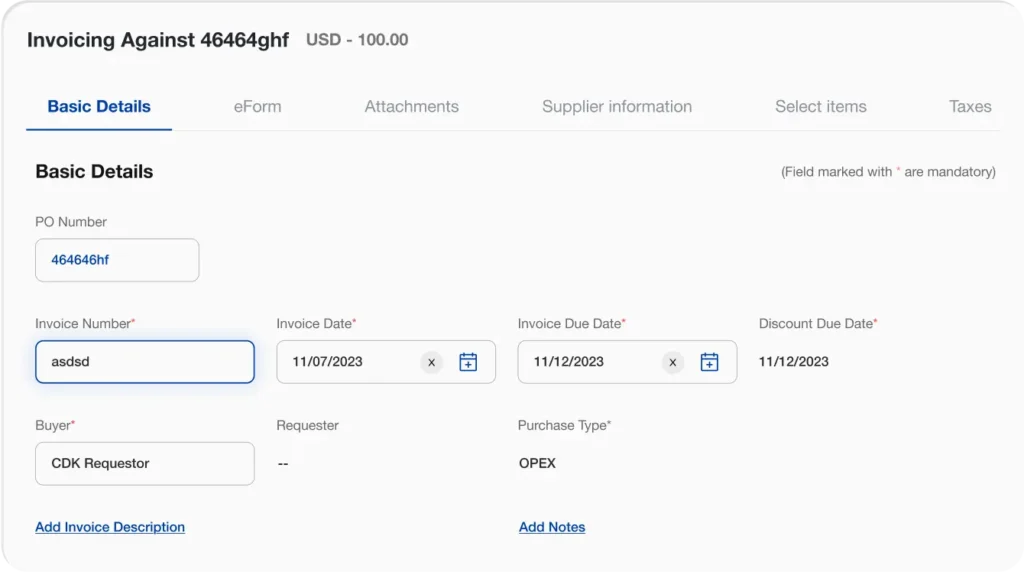This screenshot has width=1024, height=572.
Task: Clear the Invoice Date value 11/07/2023
Action: pyautogui.click(x=431, y=362)
